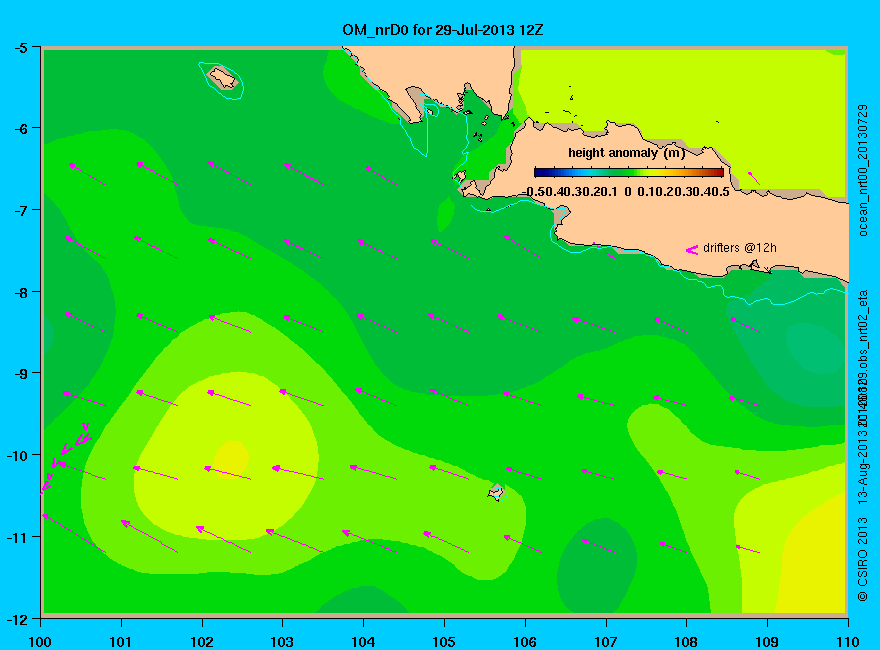Image resolution: width=880 pixels, height=650 pixels.
Task: Click the x-axis label 100
Action: coord(40,642)
